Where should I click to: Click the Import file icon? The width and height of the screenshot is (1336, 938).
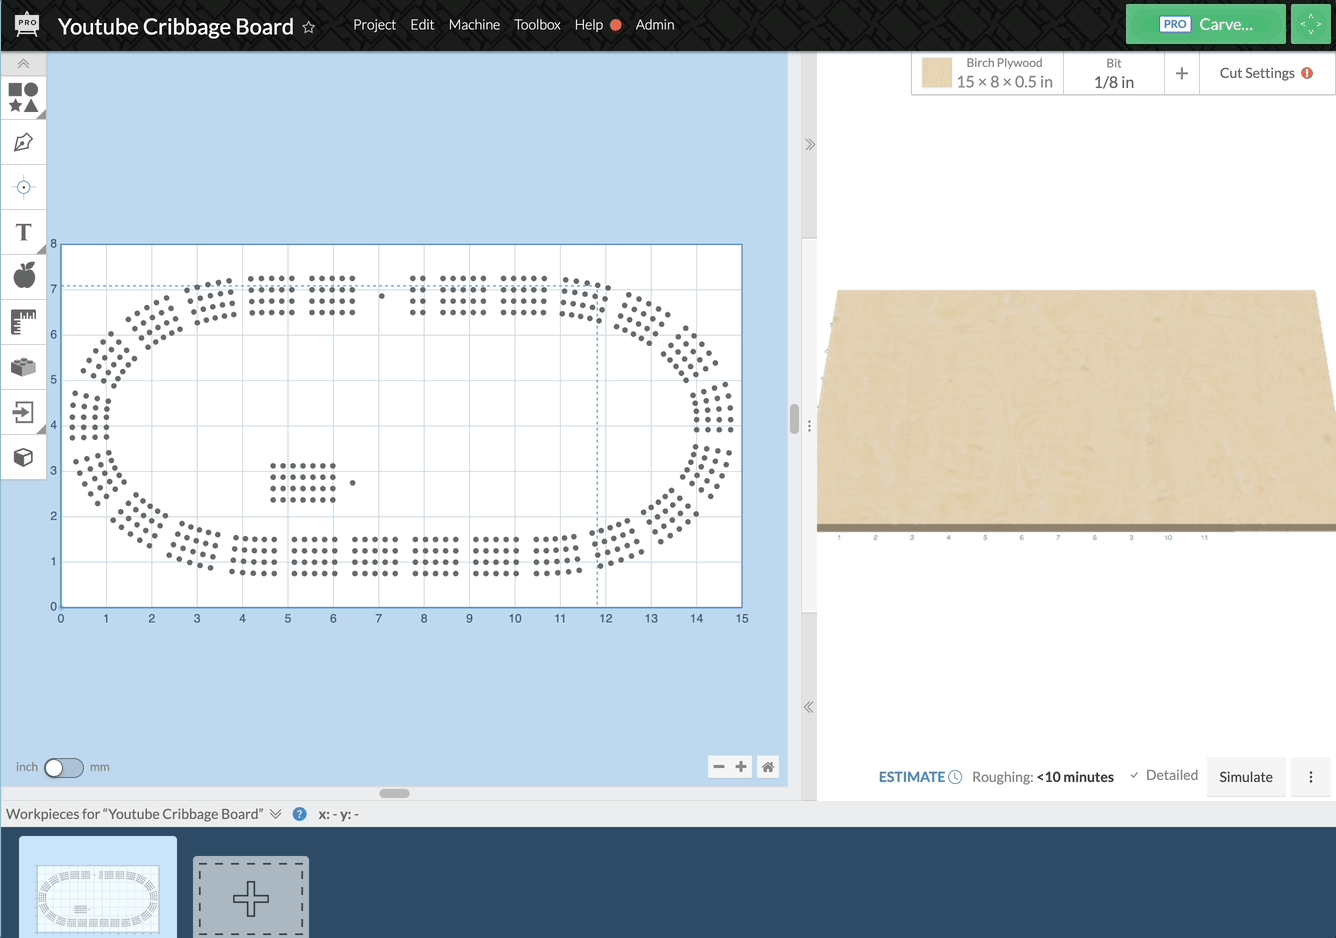pyautogui.click(x=23, y=412)
